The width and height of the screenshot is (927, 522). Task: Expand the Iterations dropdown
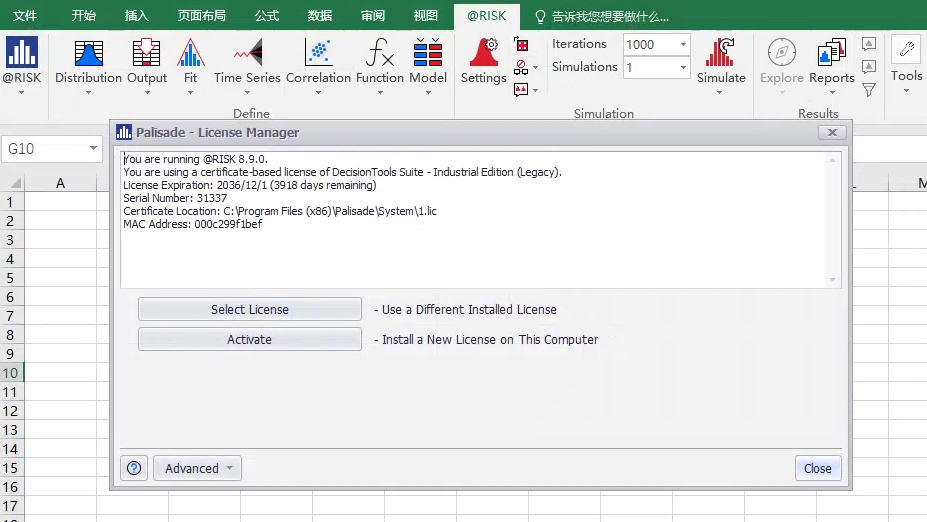point(683,44)
